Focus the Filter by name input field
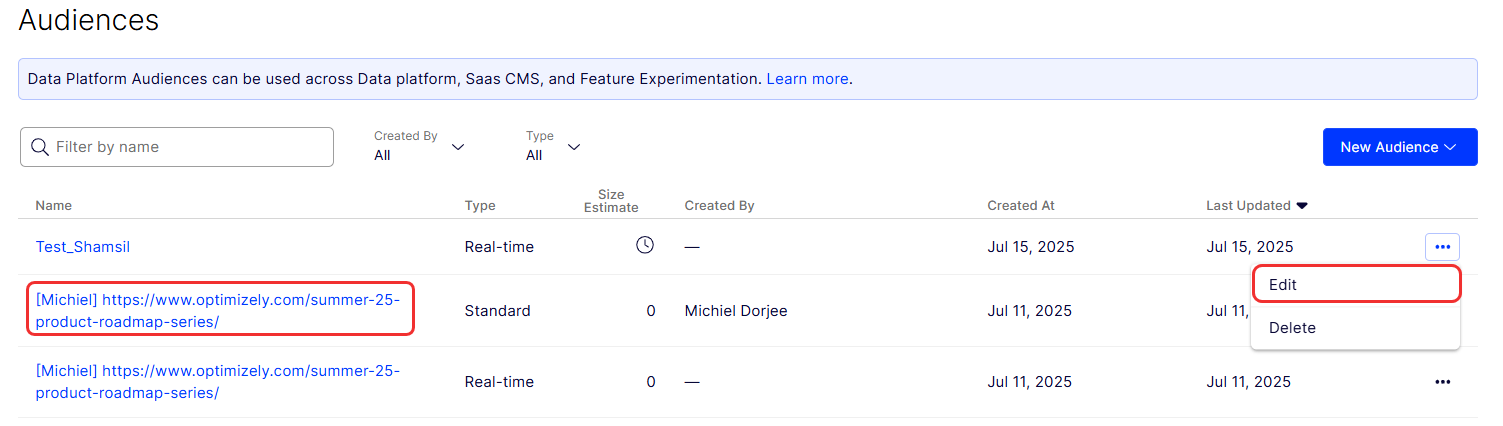Screen dimensions: 1503x426 pos(177,147)
